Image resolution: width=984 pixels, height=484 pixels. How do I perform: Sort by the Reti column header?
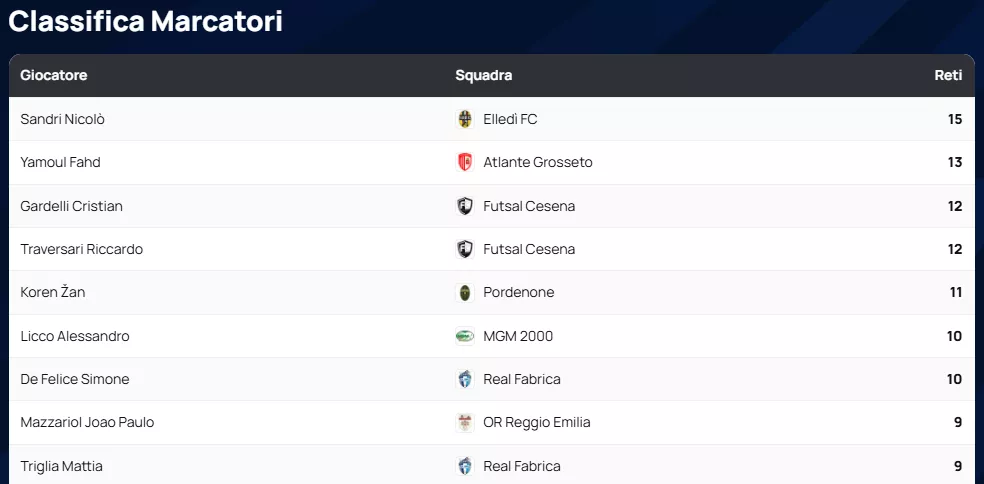[948, 76]
